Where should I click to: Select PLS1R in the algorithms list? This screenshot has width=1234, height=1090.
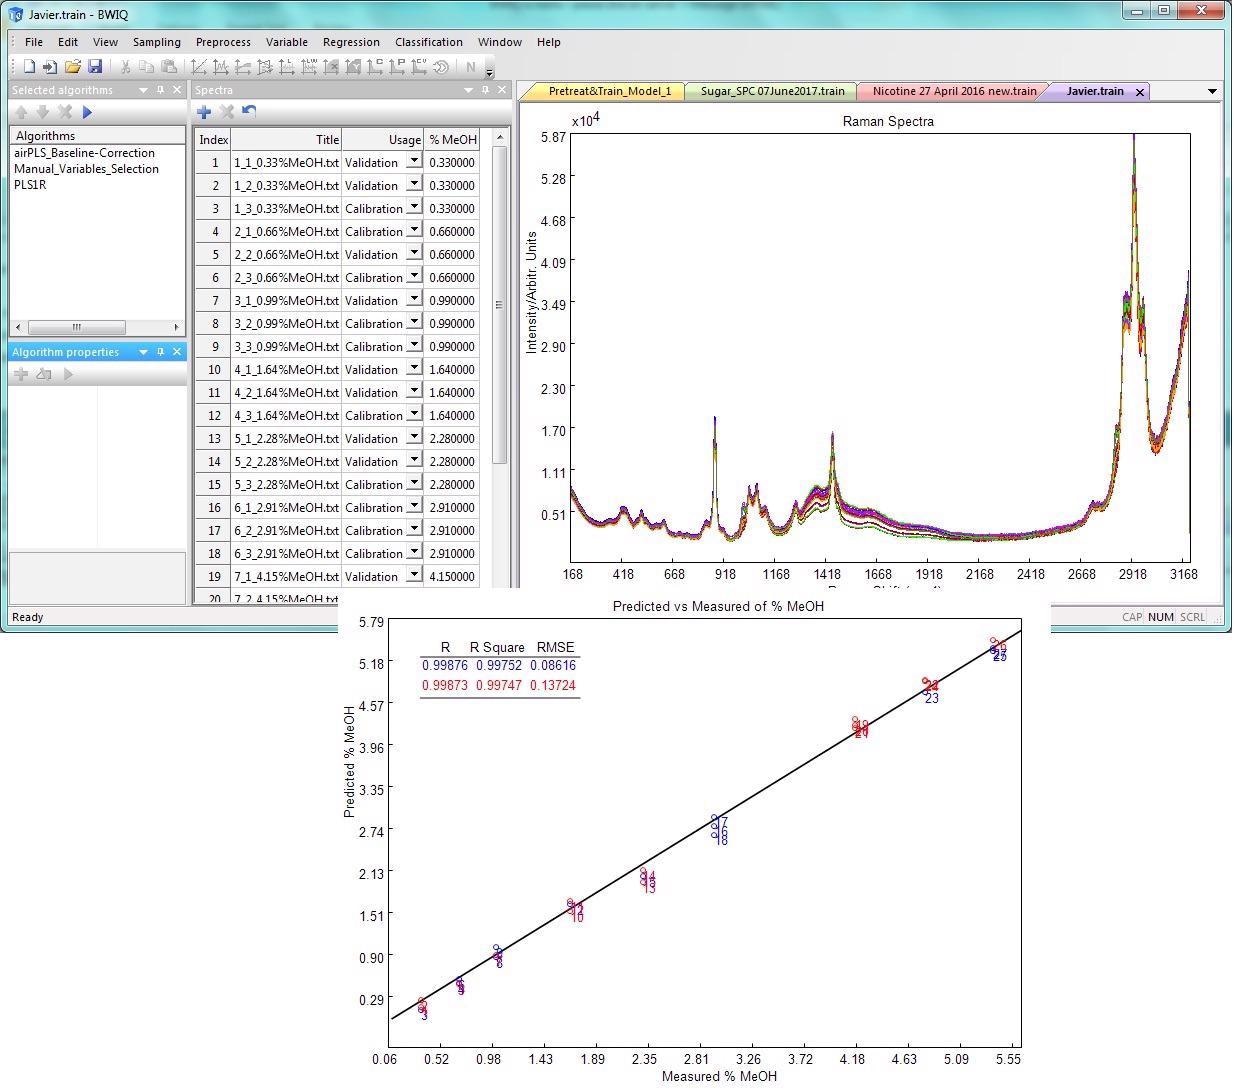(x=30, y=185)
